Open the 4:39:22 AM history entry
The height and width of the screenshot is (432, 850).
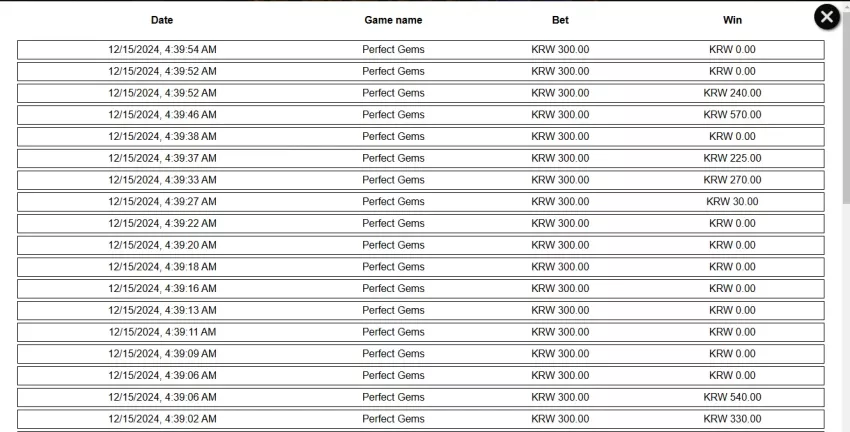pyautogui.click(x=421, y=223)
